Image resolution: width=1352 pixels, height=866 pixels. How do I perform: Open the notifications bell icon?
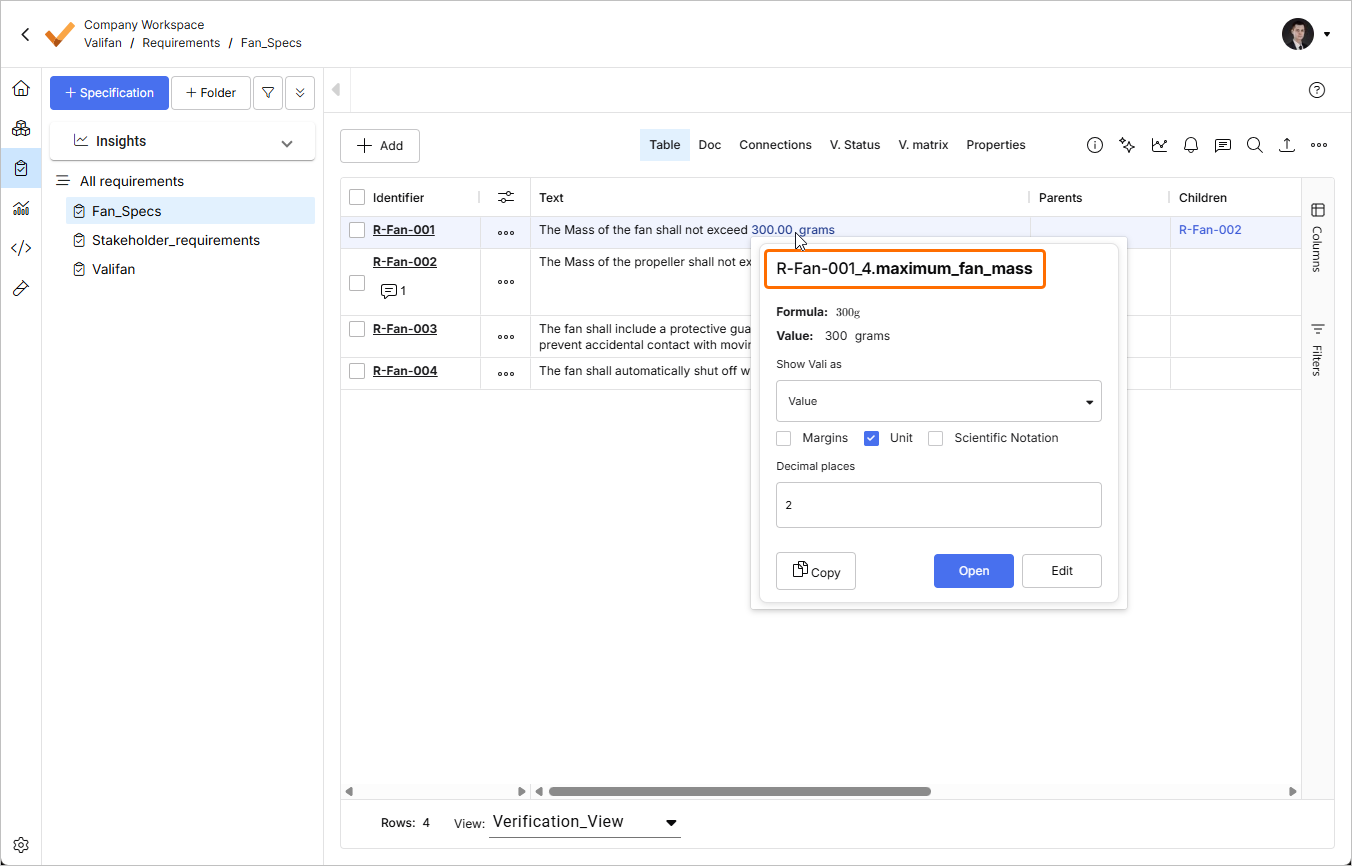click(1191, 145)
